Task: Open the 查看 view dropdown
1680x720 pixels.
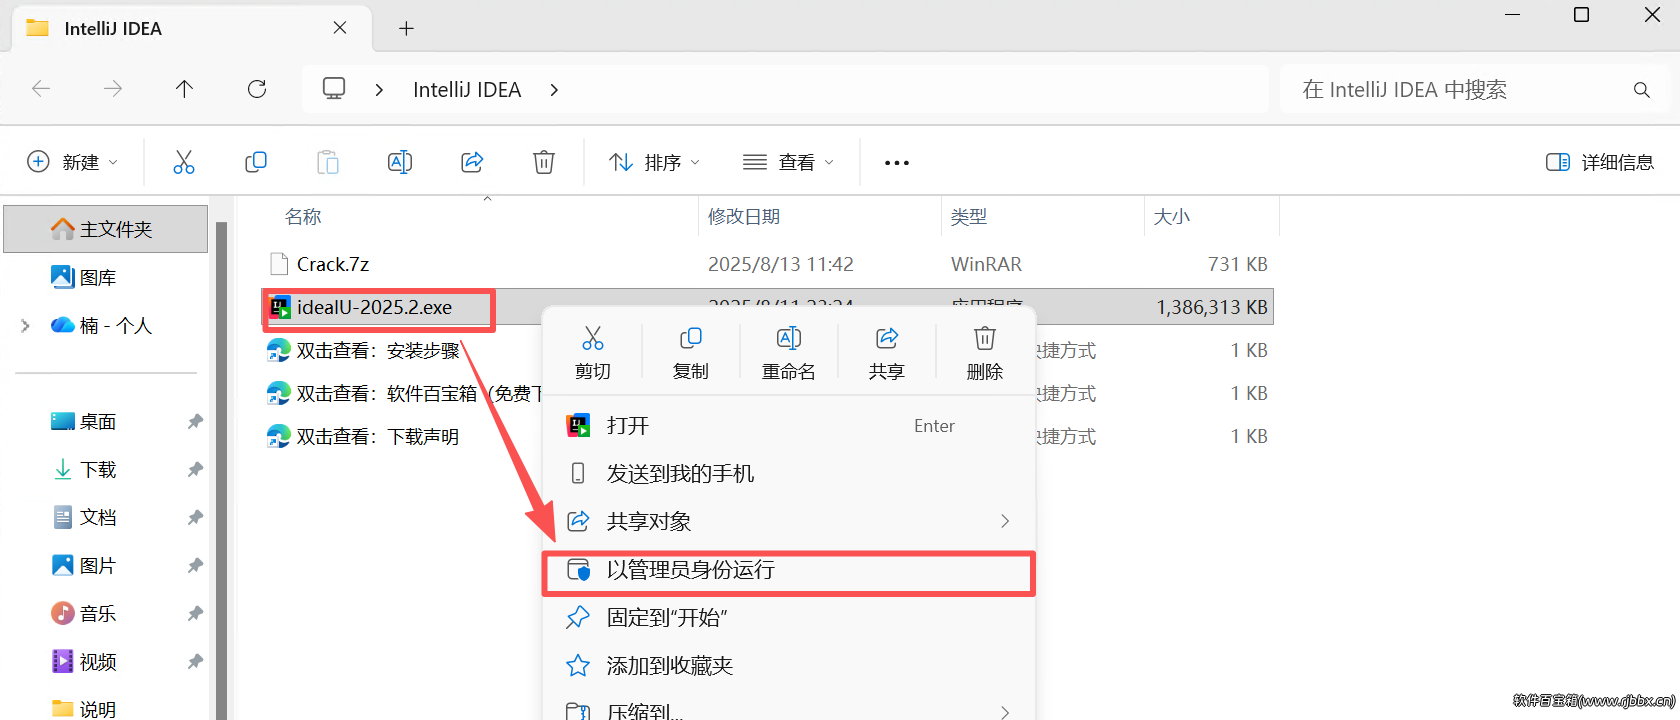Action: (789, 162)
